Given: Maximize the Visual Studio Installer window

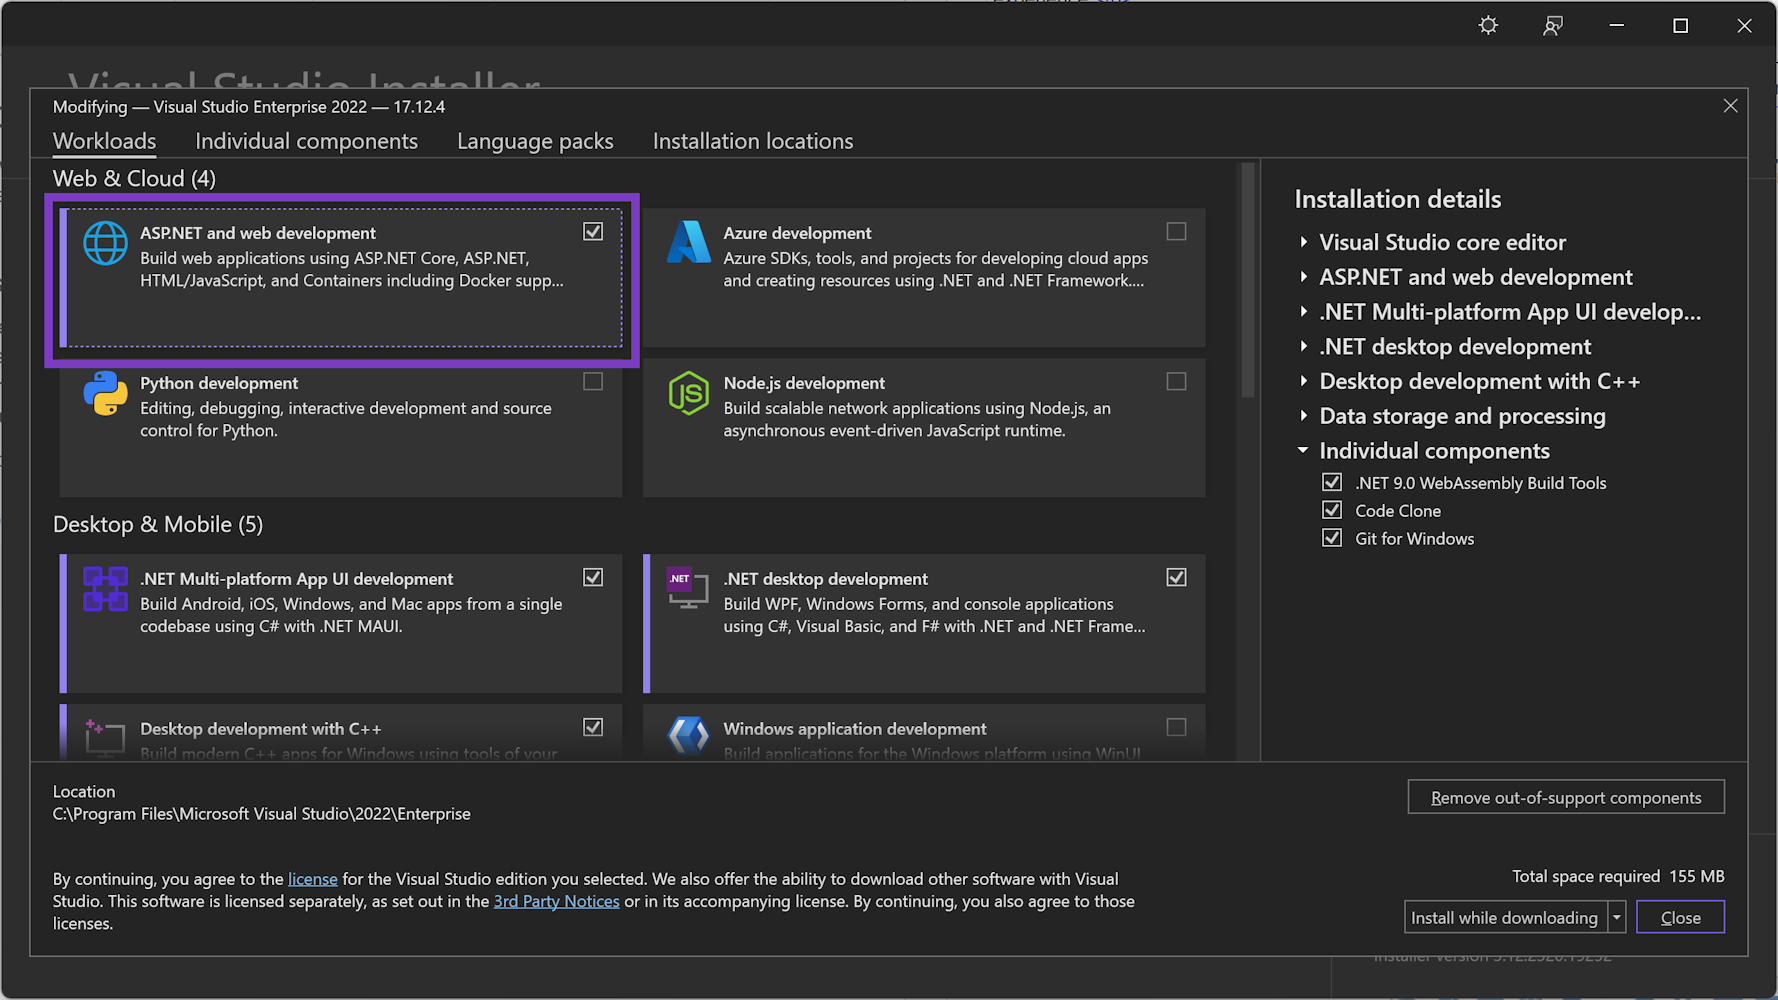Looking at the screenshot, I should pyautogui.click(x=1680, y=26).
